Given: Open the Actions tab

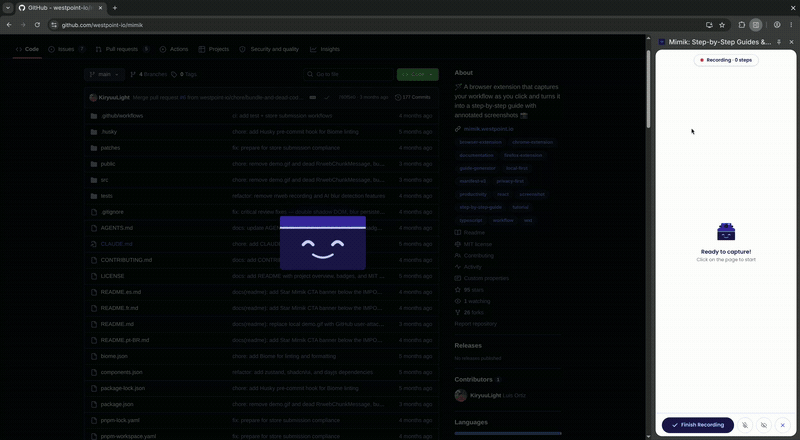Looking at the screenshot, I should click(174, 49).
